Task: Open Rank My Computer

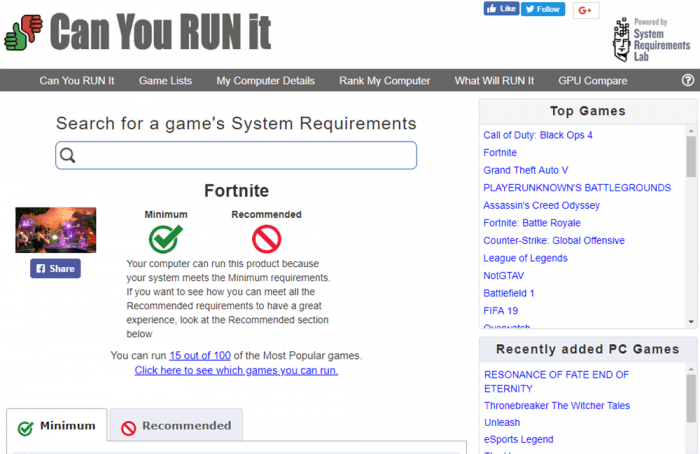Action: coord(385,81)
